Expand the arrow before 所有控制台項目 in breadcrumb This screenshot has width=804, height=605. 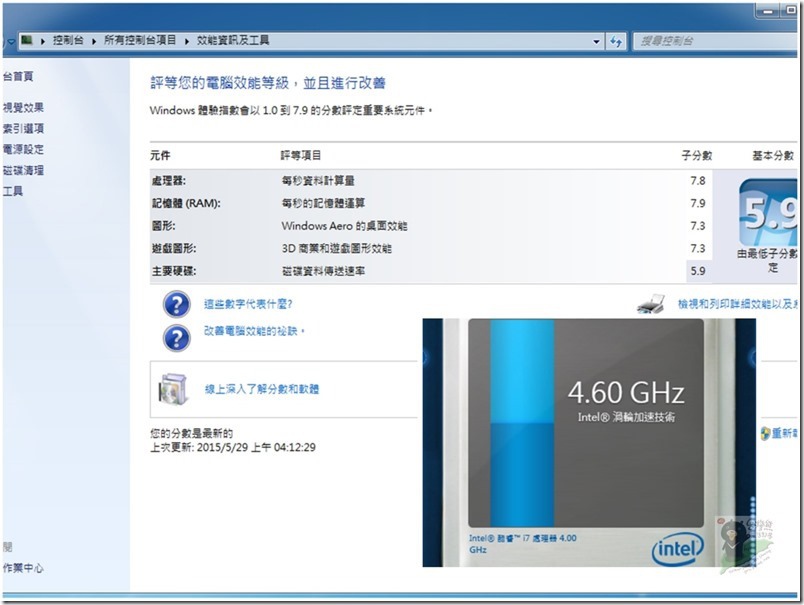(94, 41)
